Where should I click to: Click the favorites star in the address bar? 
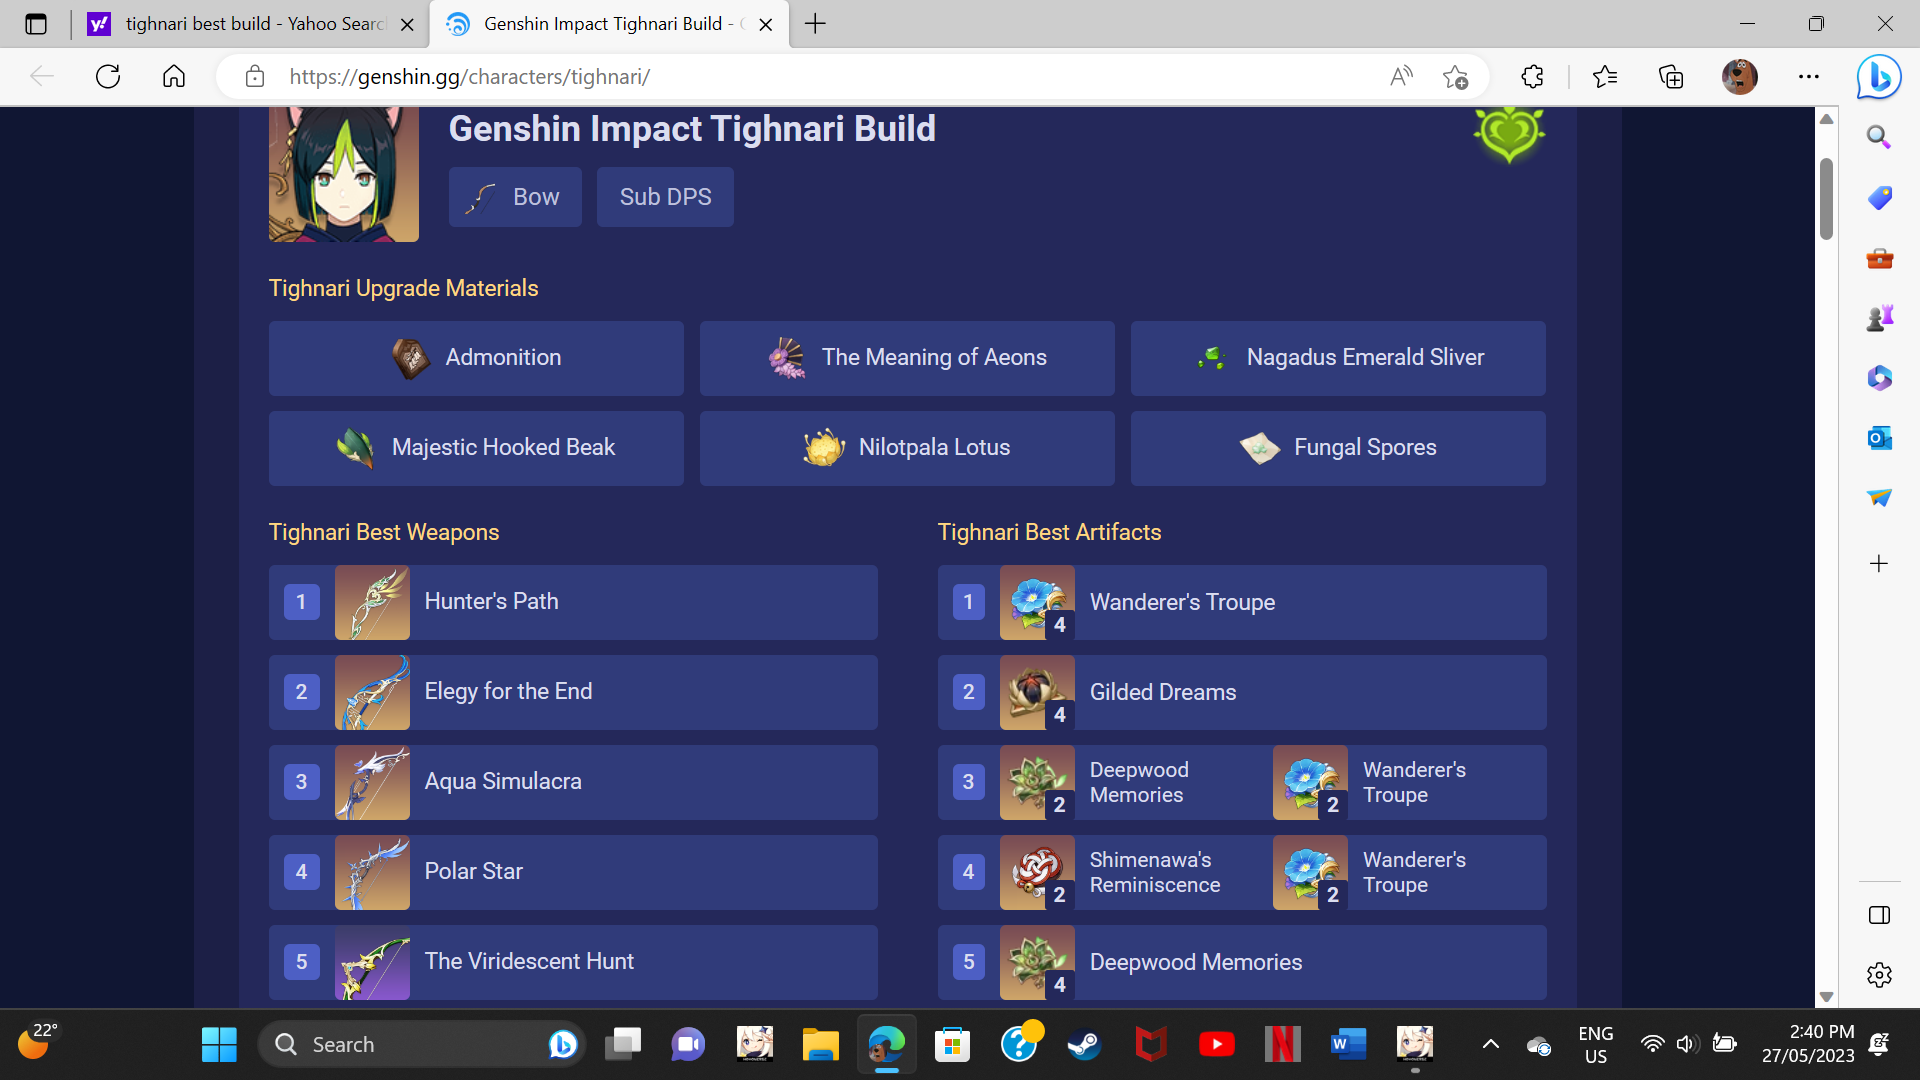(x=1456, y=76)
